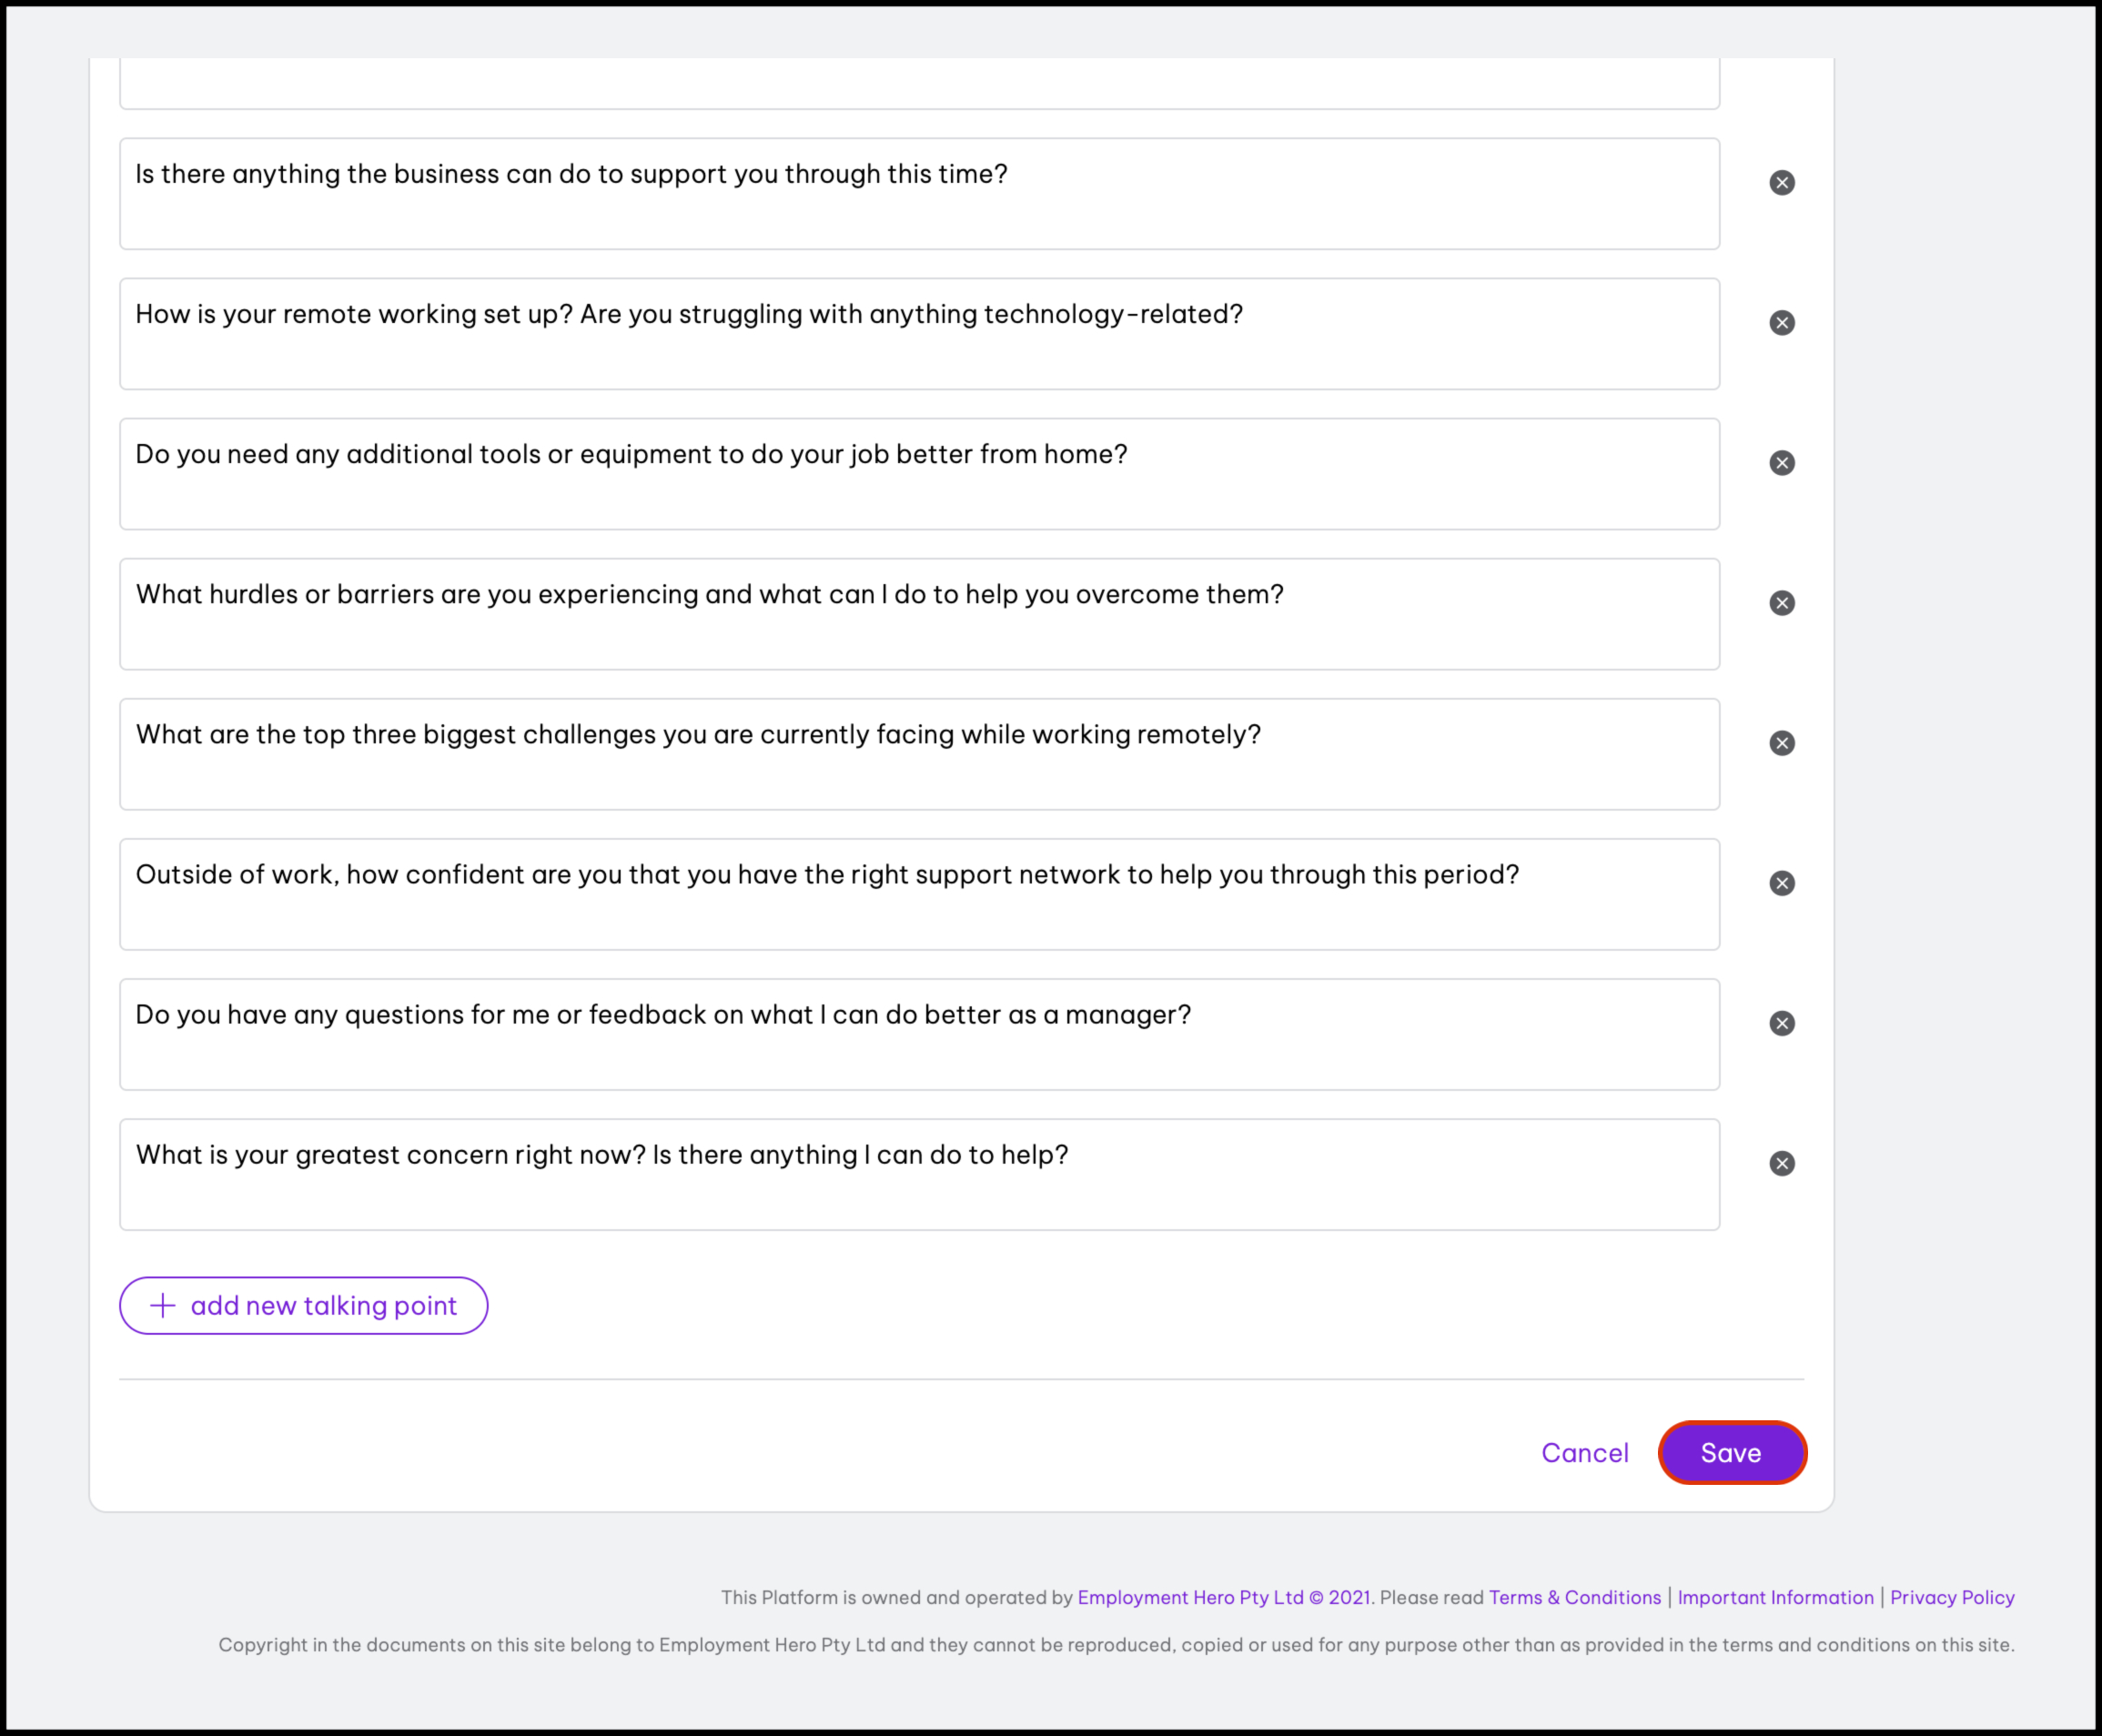Focus the 'Outside of work' support network field
Screen dimensions: 2102x1736
[x=918, y=894]
